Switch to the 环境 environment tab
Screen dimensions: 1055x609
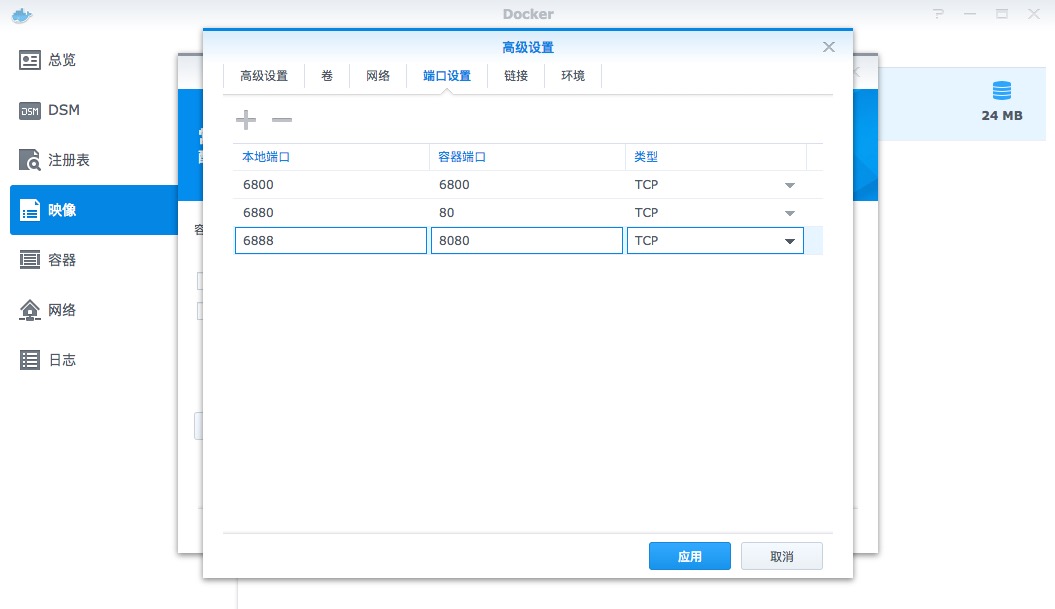(573, 76)
